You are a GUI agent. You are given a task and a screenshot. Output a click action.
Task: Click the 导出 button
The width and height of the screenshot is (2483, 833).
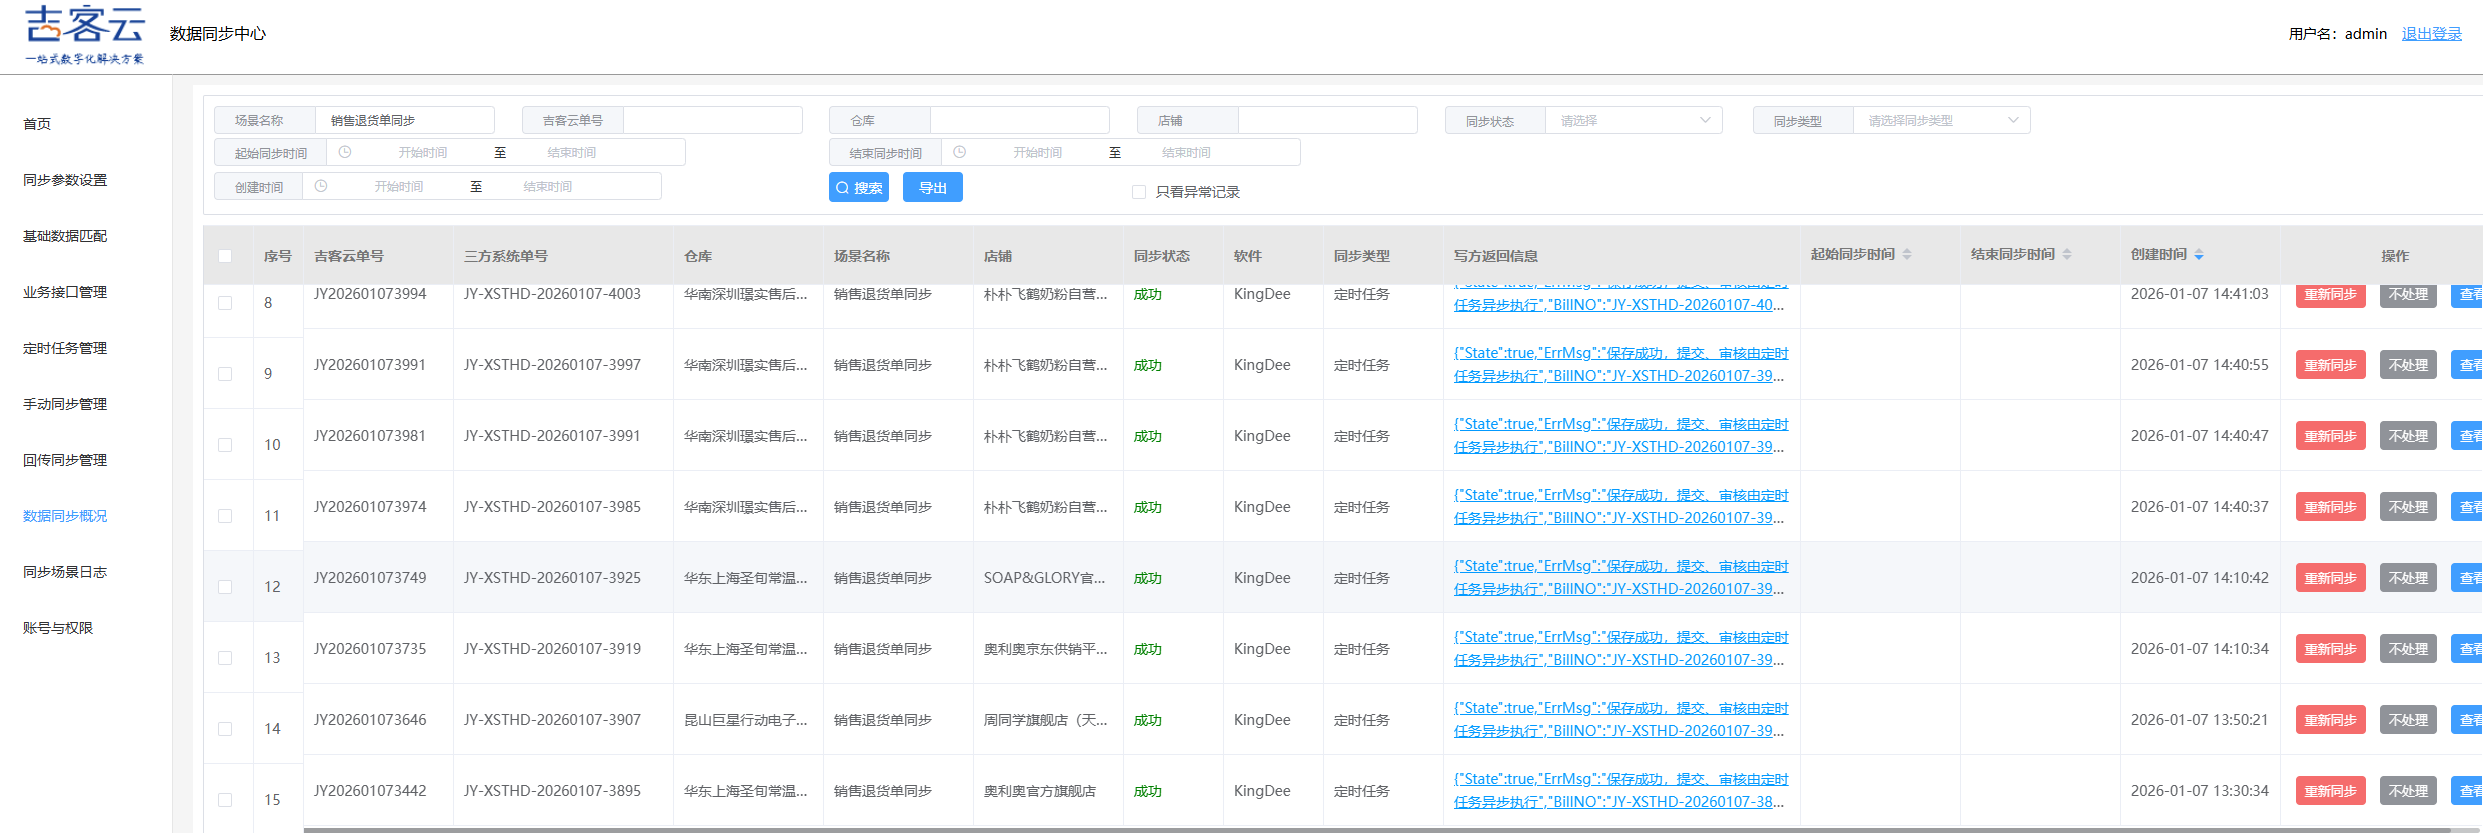(x=933, y=187)
